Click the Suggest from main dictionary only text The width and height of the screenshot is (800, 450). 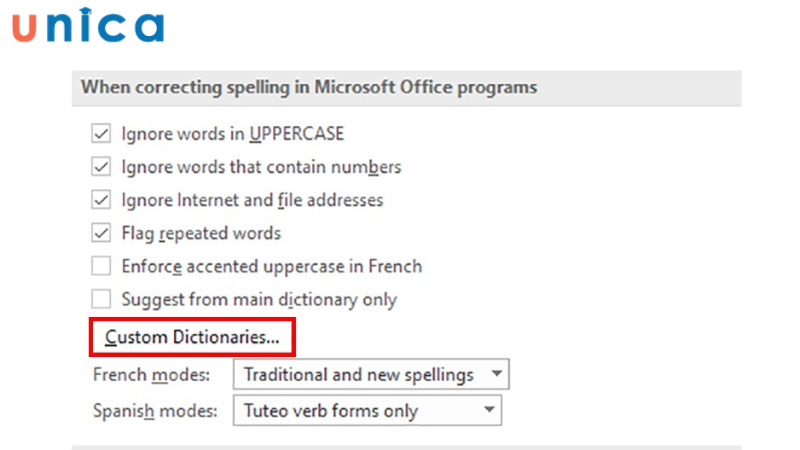point(259,299)
